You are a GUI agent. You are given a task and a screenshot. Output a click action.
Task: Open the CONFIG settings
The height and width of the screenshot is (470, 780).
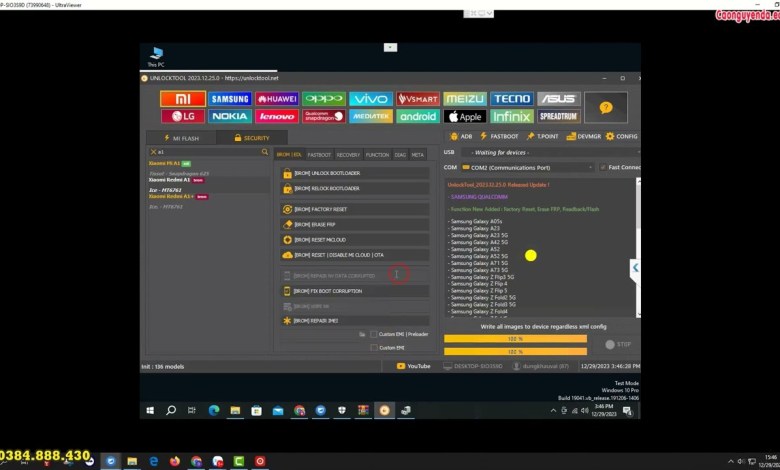point(621,136)
